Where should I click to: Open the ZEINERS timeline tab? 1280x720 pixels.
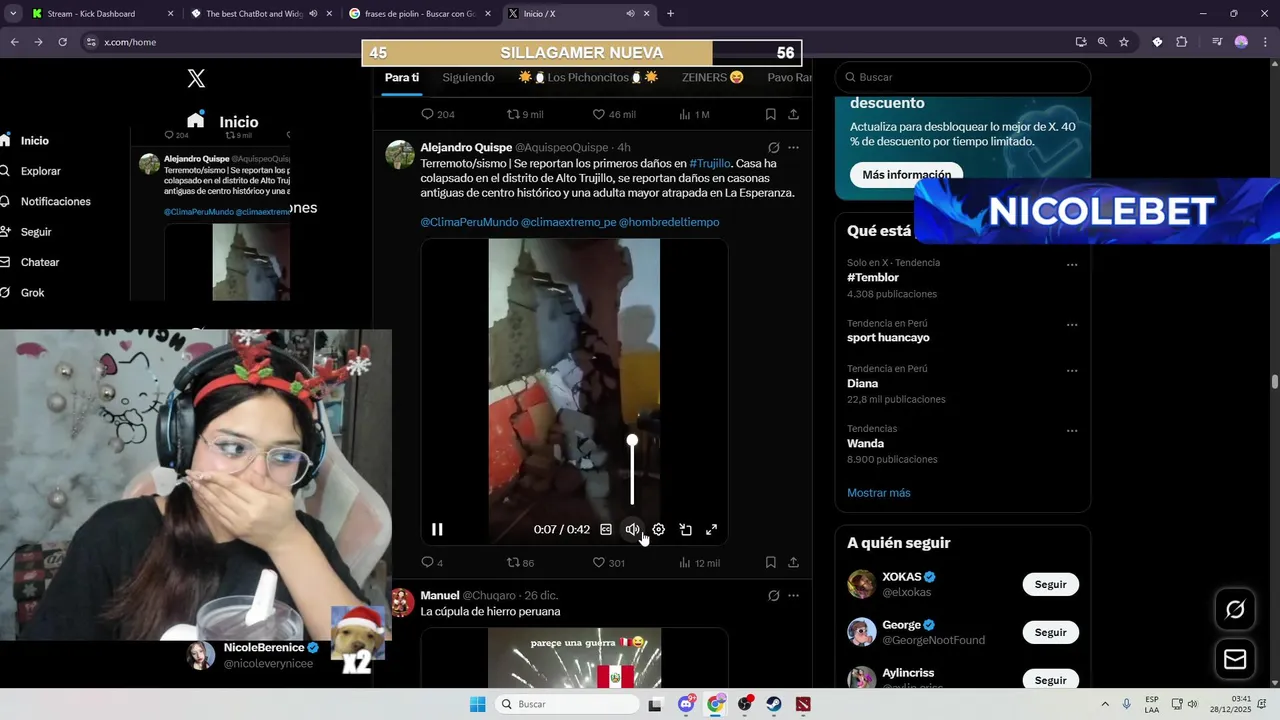point(713,77)
